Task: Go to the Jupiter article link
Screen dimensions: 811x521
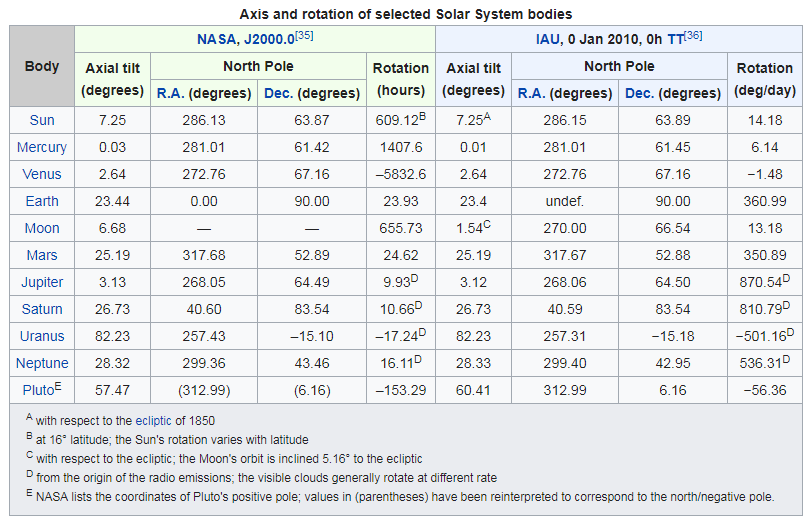Action: pos(42,282)
